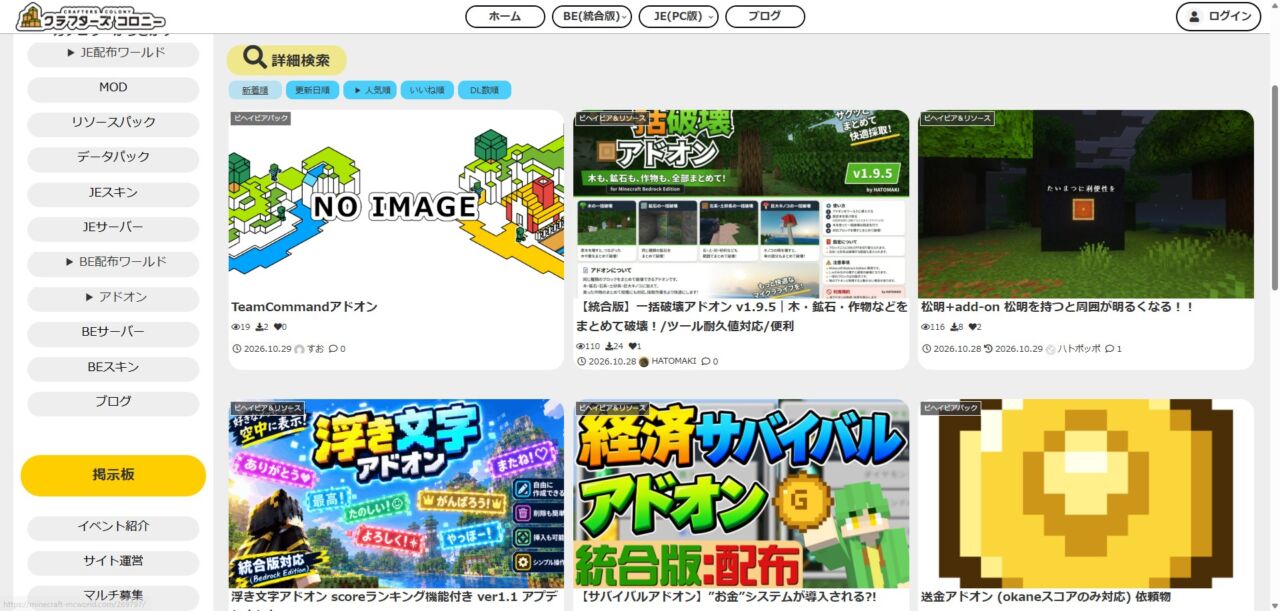Screen dimensions: 1280x611
Task: Click the views eye icon on TeamCommandアドオン card
Action: [x=236, y=327]
